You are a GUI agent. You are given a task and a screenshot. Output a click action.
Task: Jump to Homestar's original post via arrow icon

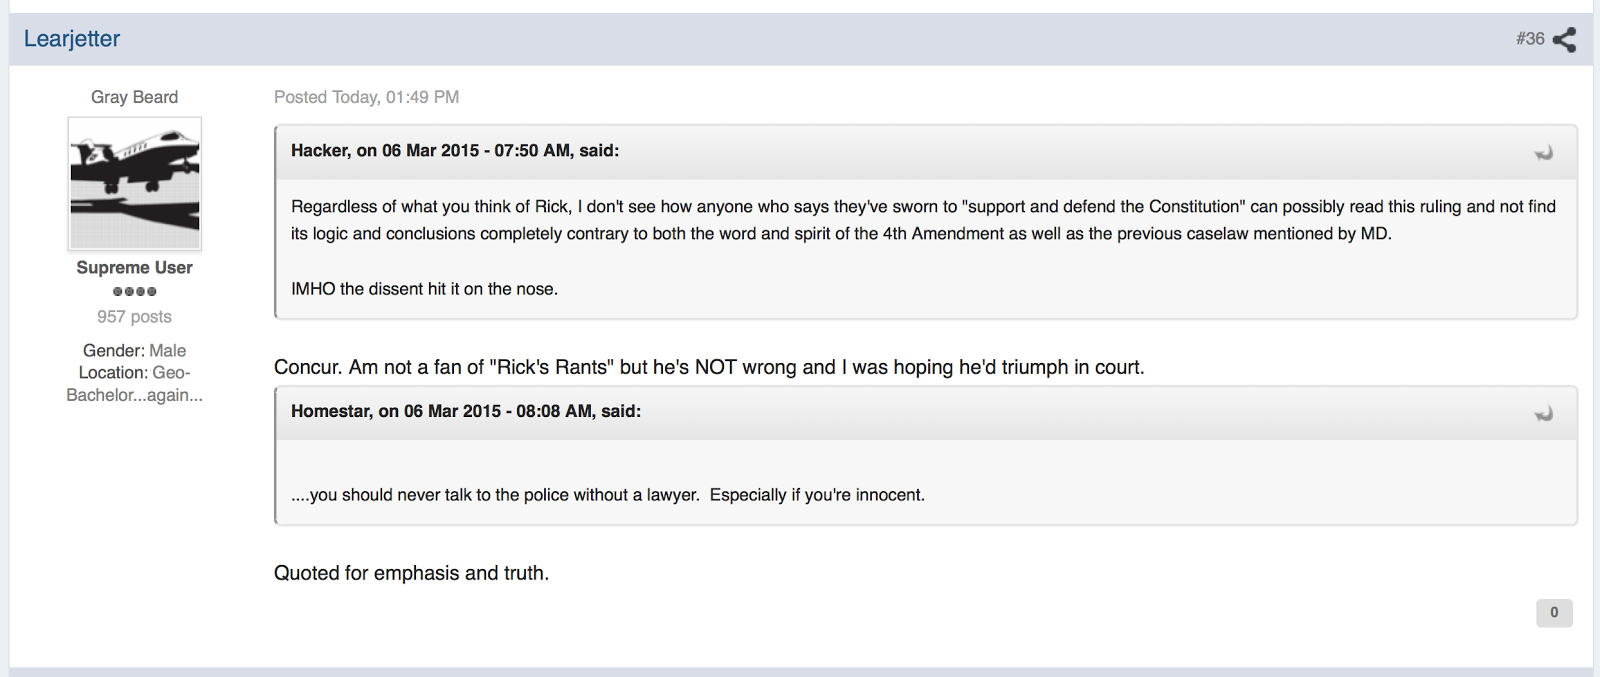(1544, 414)
